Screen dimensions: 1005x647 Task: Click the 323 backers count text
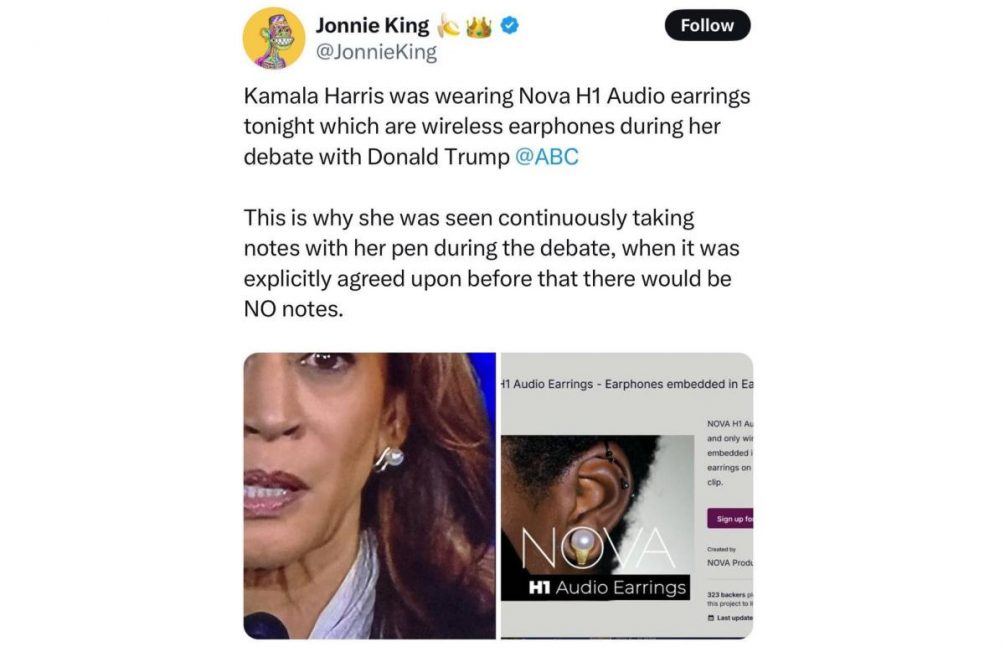(726, 595)
